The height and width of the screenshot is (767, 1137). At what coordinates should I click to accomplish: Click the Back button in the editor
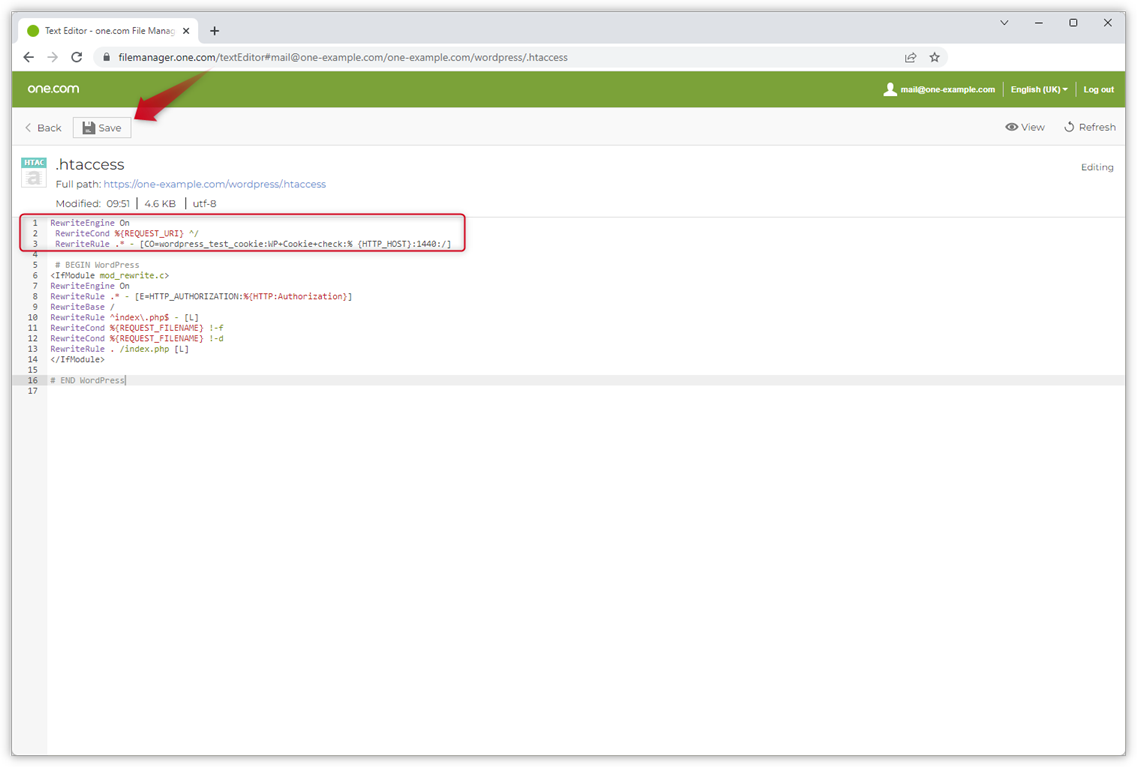click(x=41, y=127)
